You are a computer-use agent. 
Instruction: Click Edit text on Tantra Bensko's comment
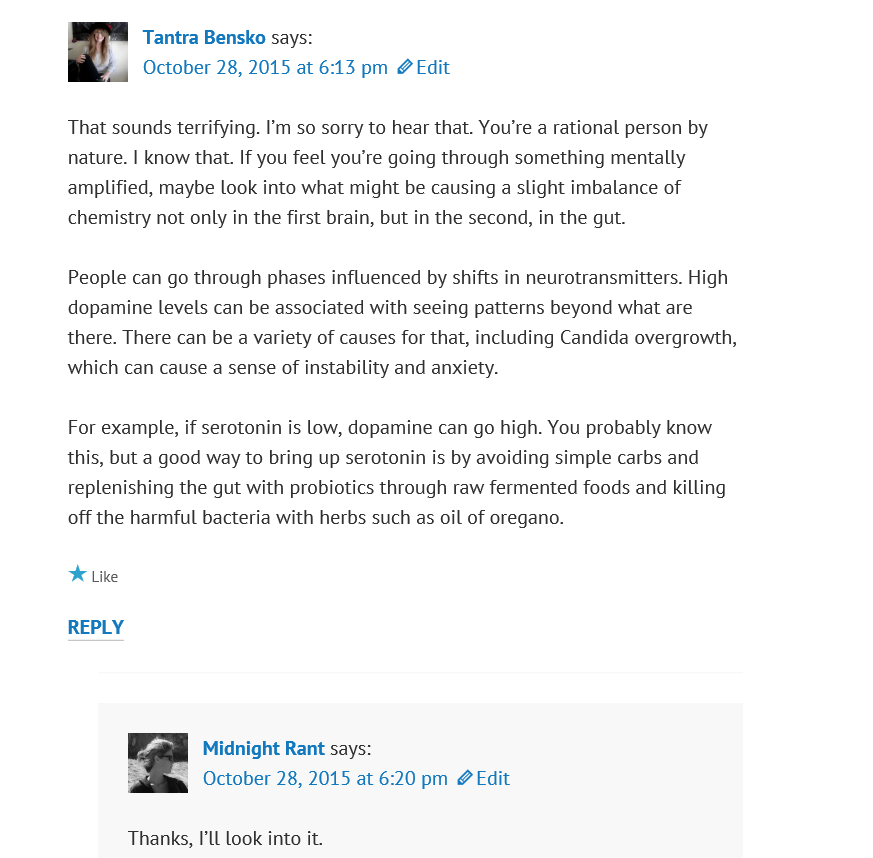click(433, 67)
